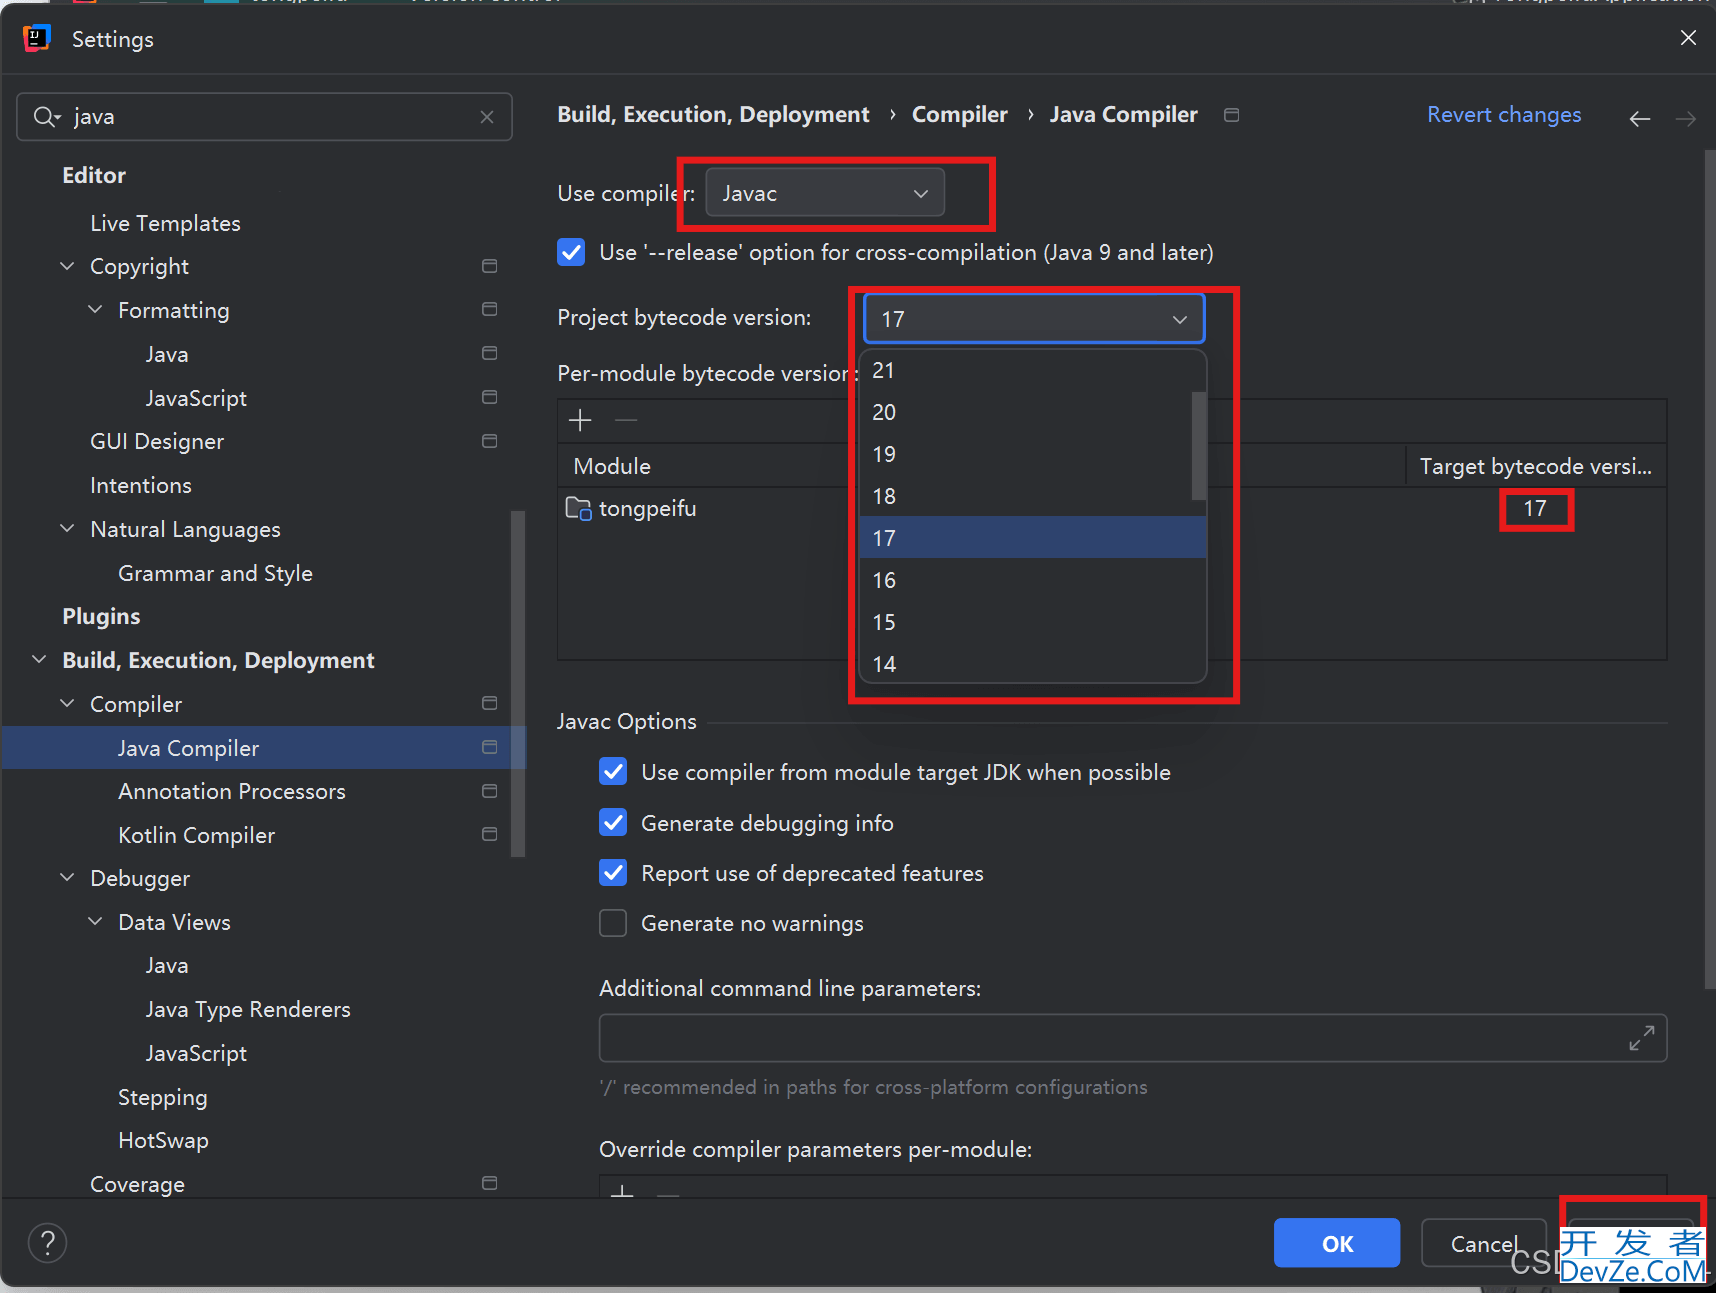The image size is (1716, 1293).
Task: Click the IntelliJ logo in title bar
Action: [x=36, y=39]
